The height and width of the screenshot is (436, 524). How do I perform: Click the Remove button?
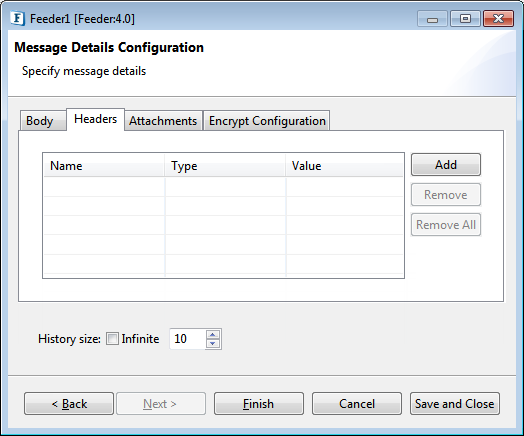click(x=446, y=194)
